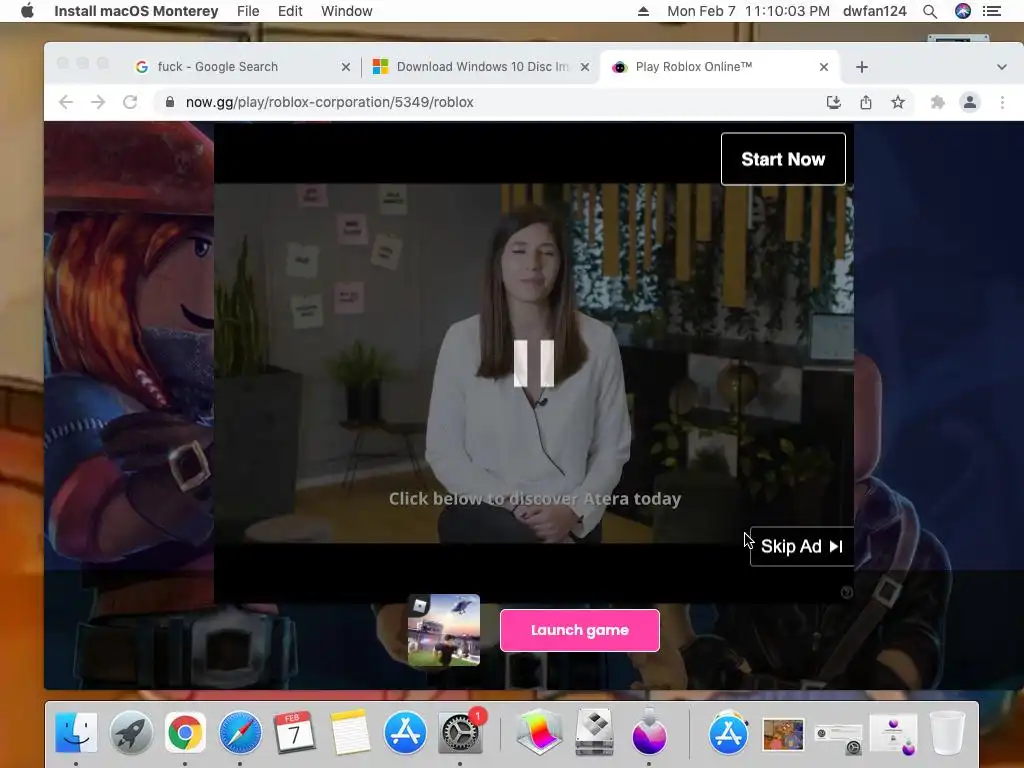Expand the tab search chevron
Viewport: 1024px width, 768px height.
coord(1001,67)
